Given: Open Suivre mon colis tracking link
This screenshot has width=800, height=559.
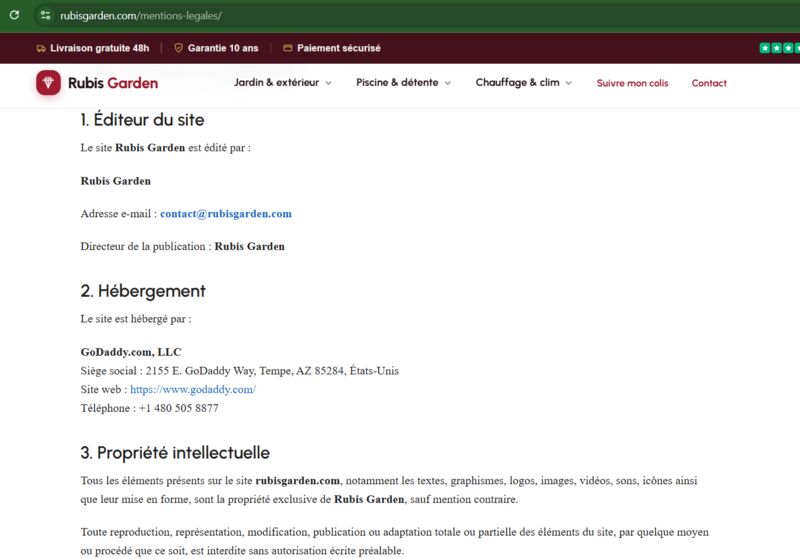Looking at the screenshot, I should [632, 83].
